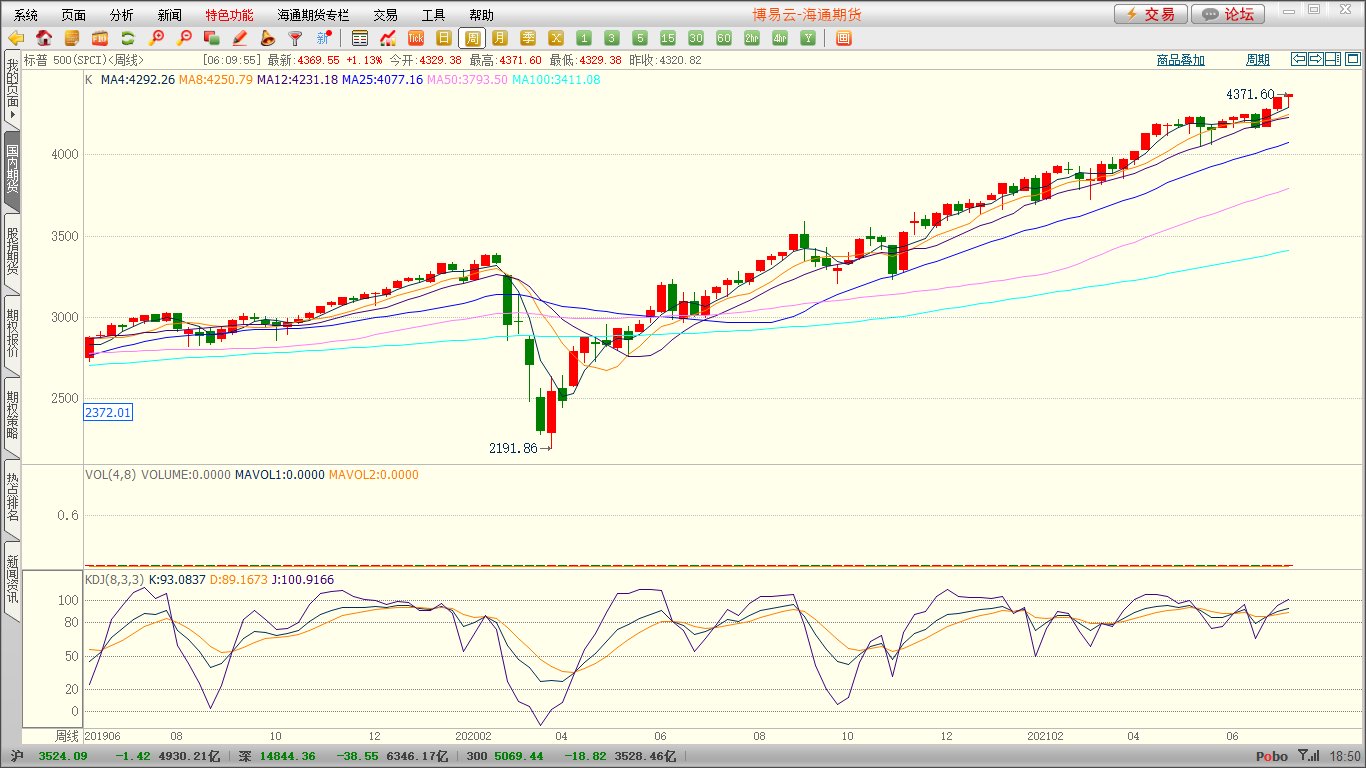Open the 帮助 menu

pos(482,15)
